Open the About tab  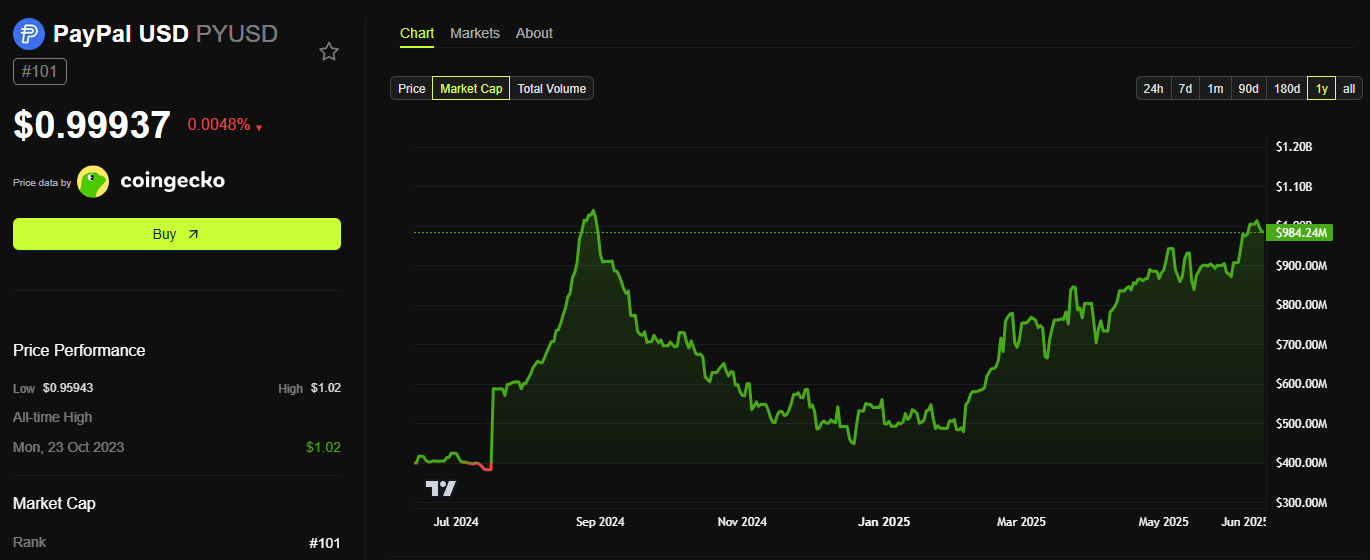point(534,33)
